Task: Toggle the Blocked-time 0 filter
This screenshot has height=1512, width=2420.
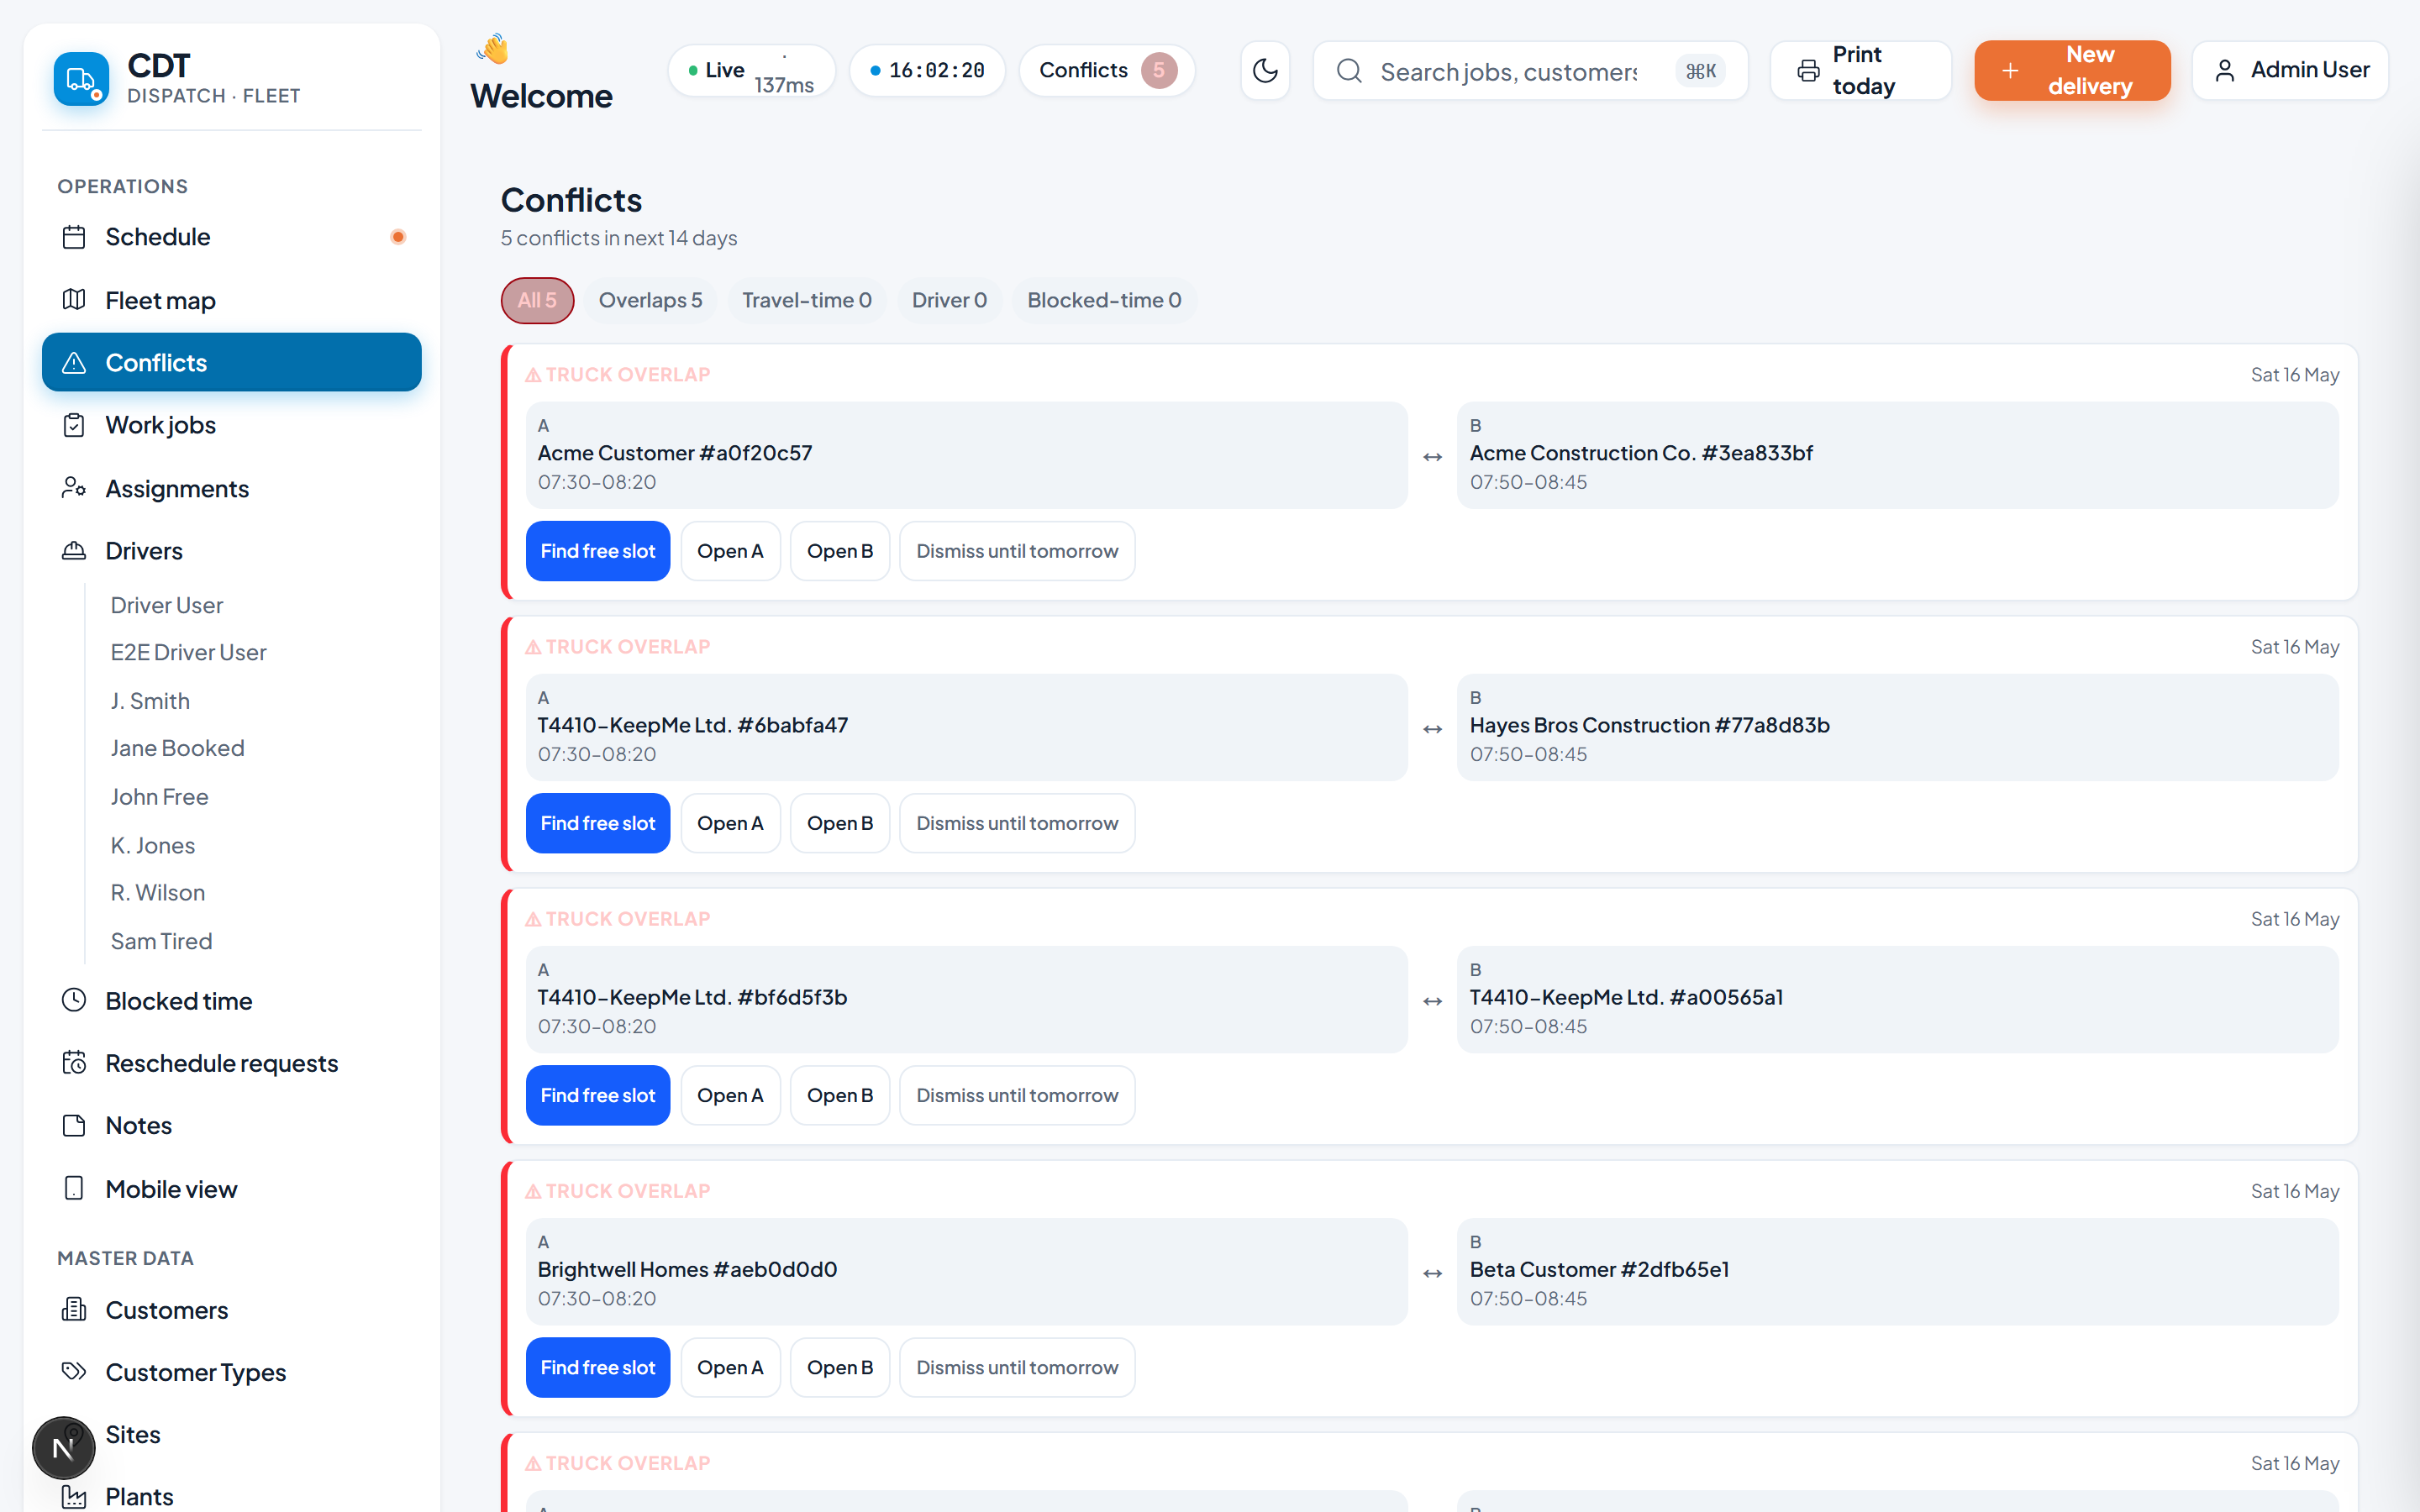Action: (1104, 300)
